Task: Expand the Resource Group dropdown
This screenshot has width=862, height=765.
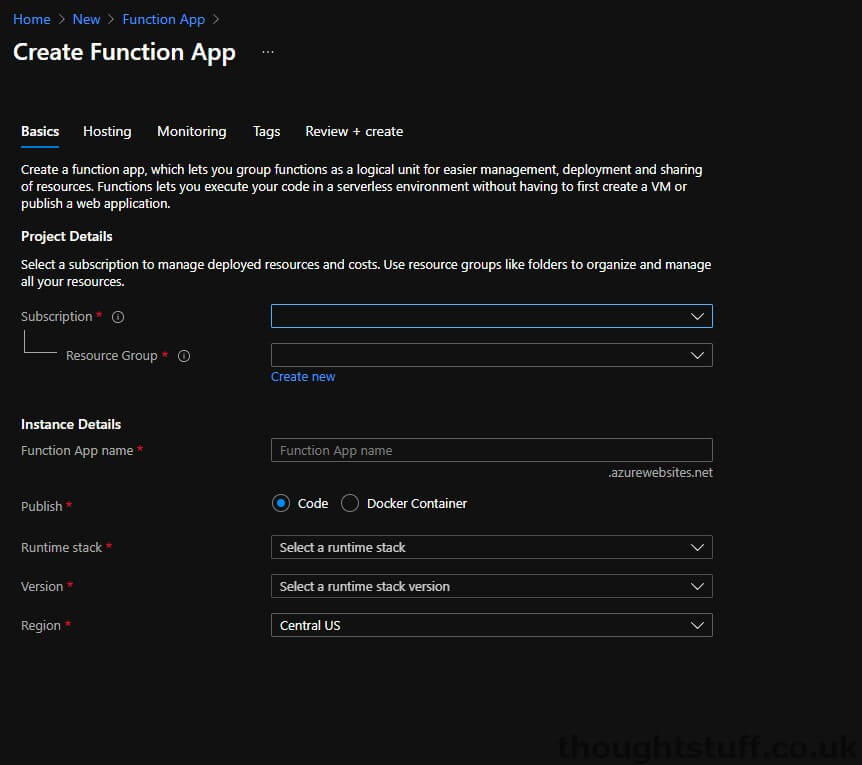Action: pos(491,355)
